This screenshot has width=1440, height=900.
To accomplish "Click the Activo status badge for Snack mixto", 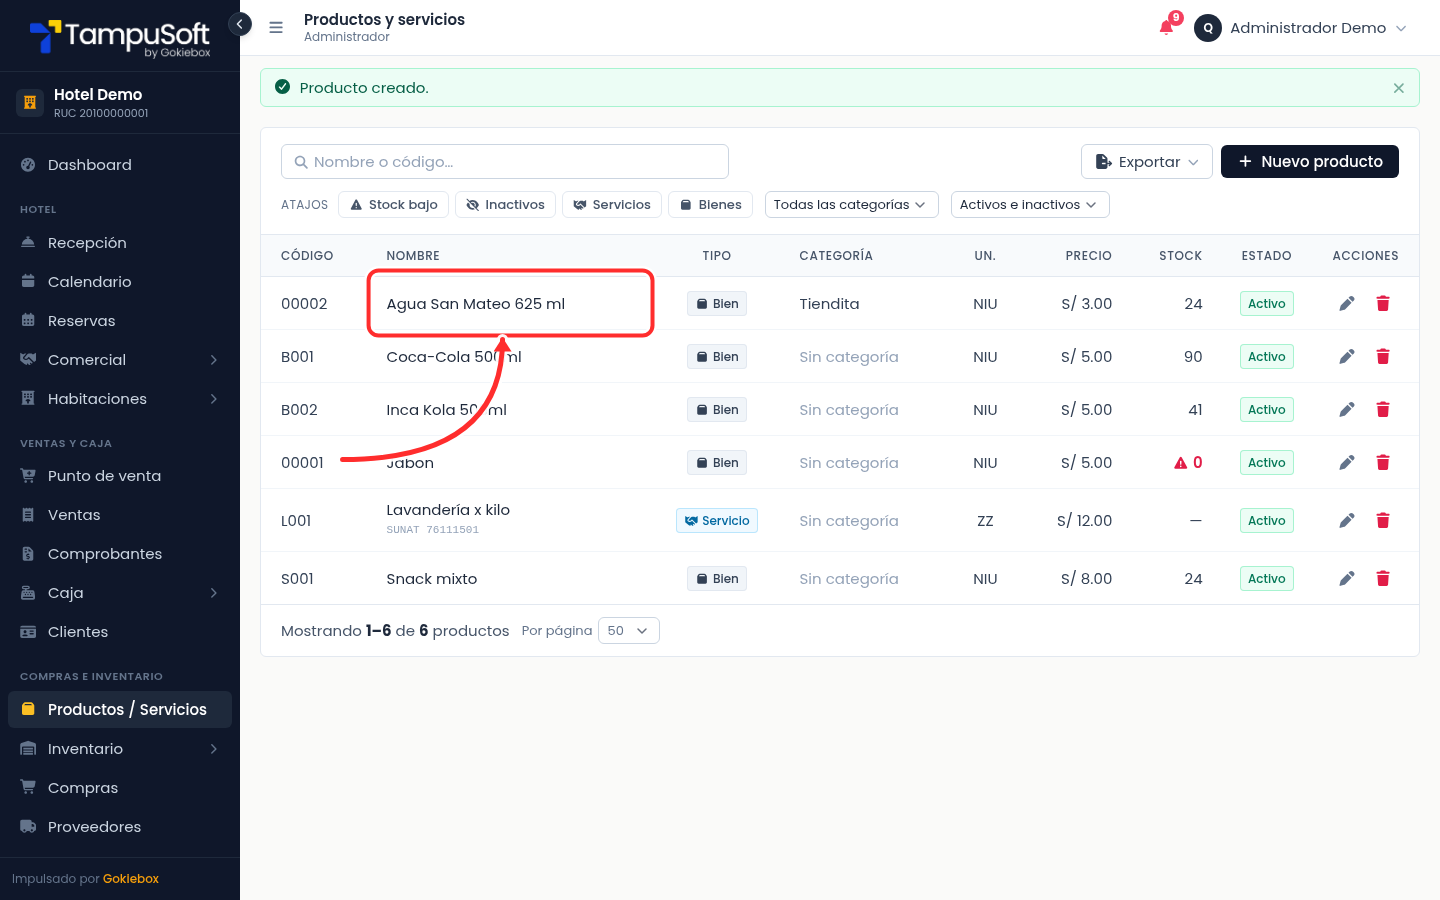I will [1267, 579].
